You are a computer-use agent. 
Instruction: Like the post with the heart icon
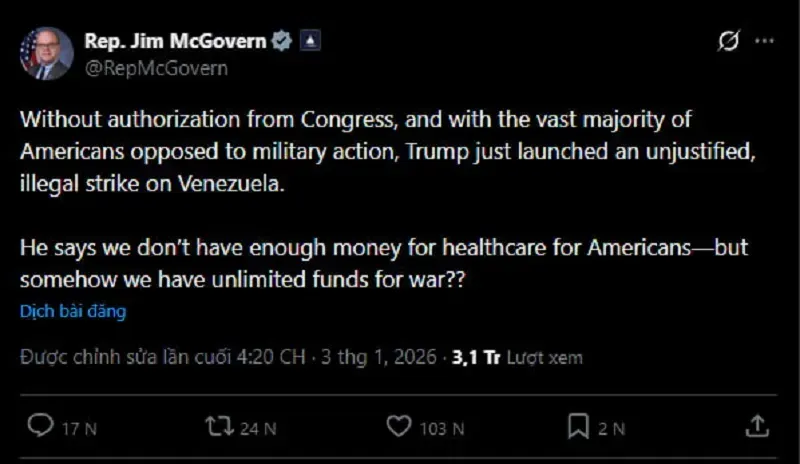click(x=398, y=427)
